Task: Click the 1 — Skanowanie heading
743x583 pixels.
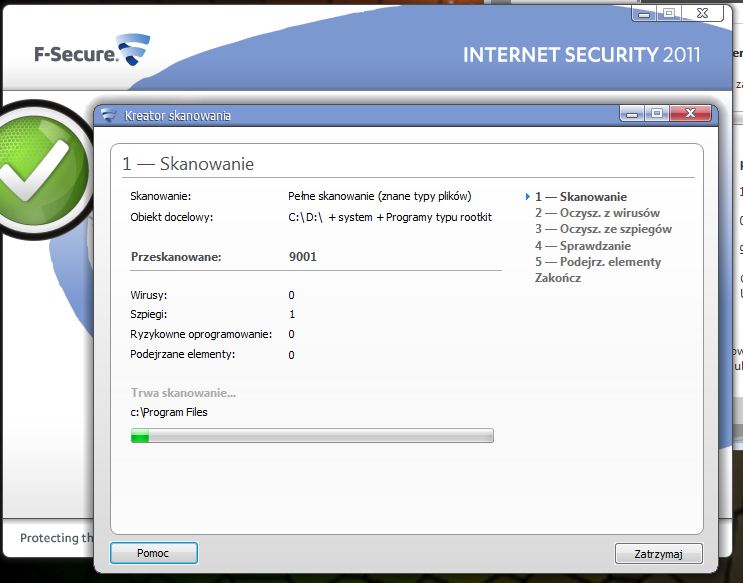Action: coord(188,164)
